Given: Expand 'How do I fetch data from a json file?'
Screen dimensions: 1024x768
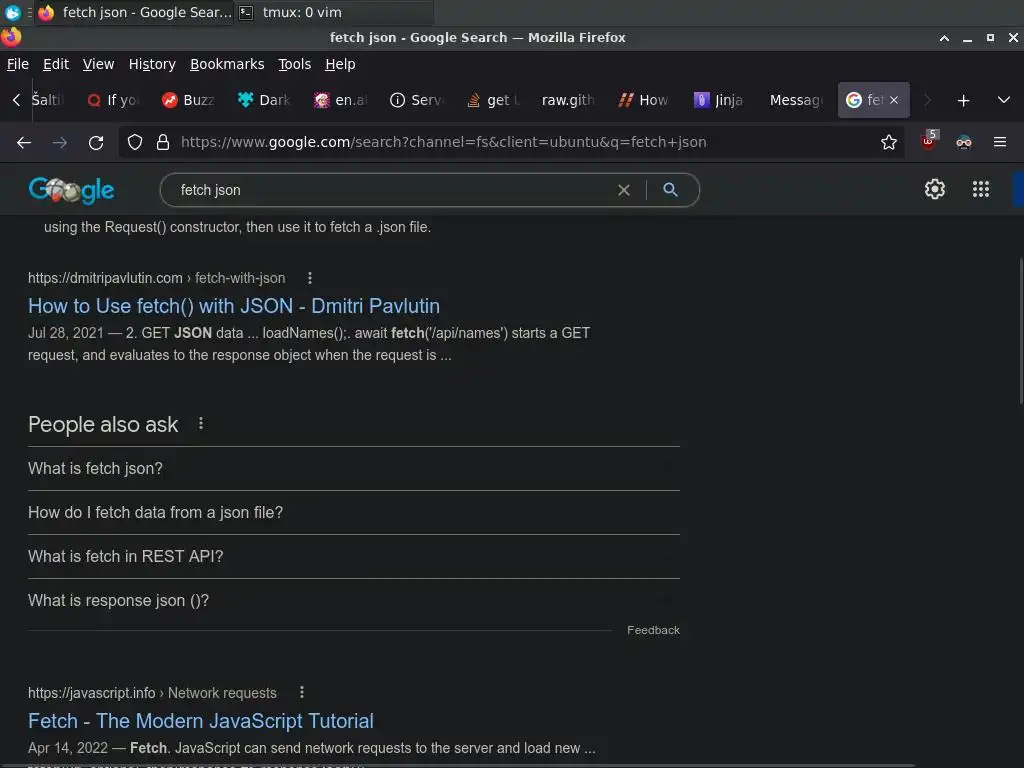Looking at the screenshot, I should coord(353,513).
